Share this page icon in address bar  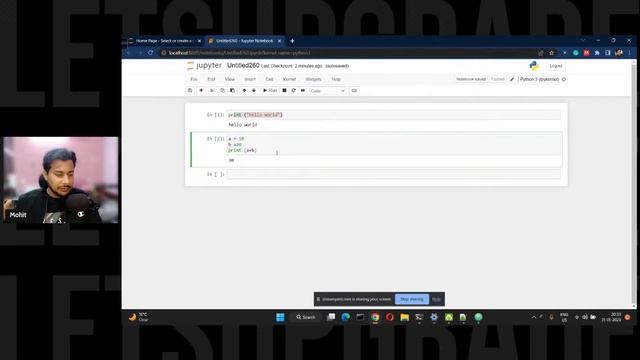point(541,53)
